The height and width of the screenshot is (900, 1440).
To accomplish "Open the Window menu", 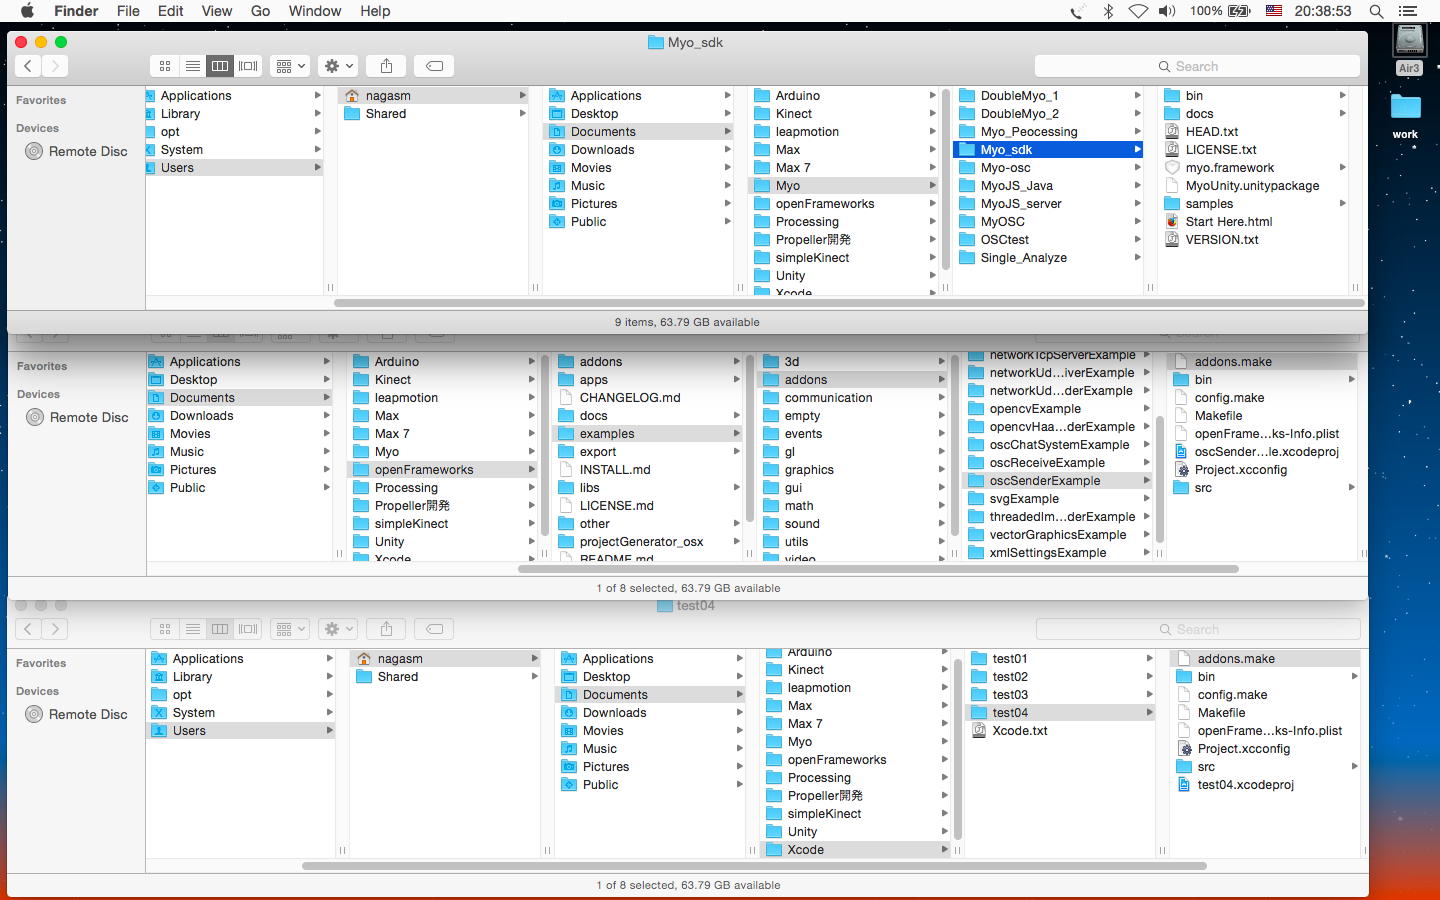I will pyautogui.click(x=315, y=11).
